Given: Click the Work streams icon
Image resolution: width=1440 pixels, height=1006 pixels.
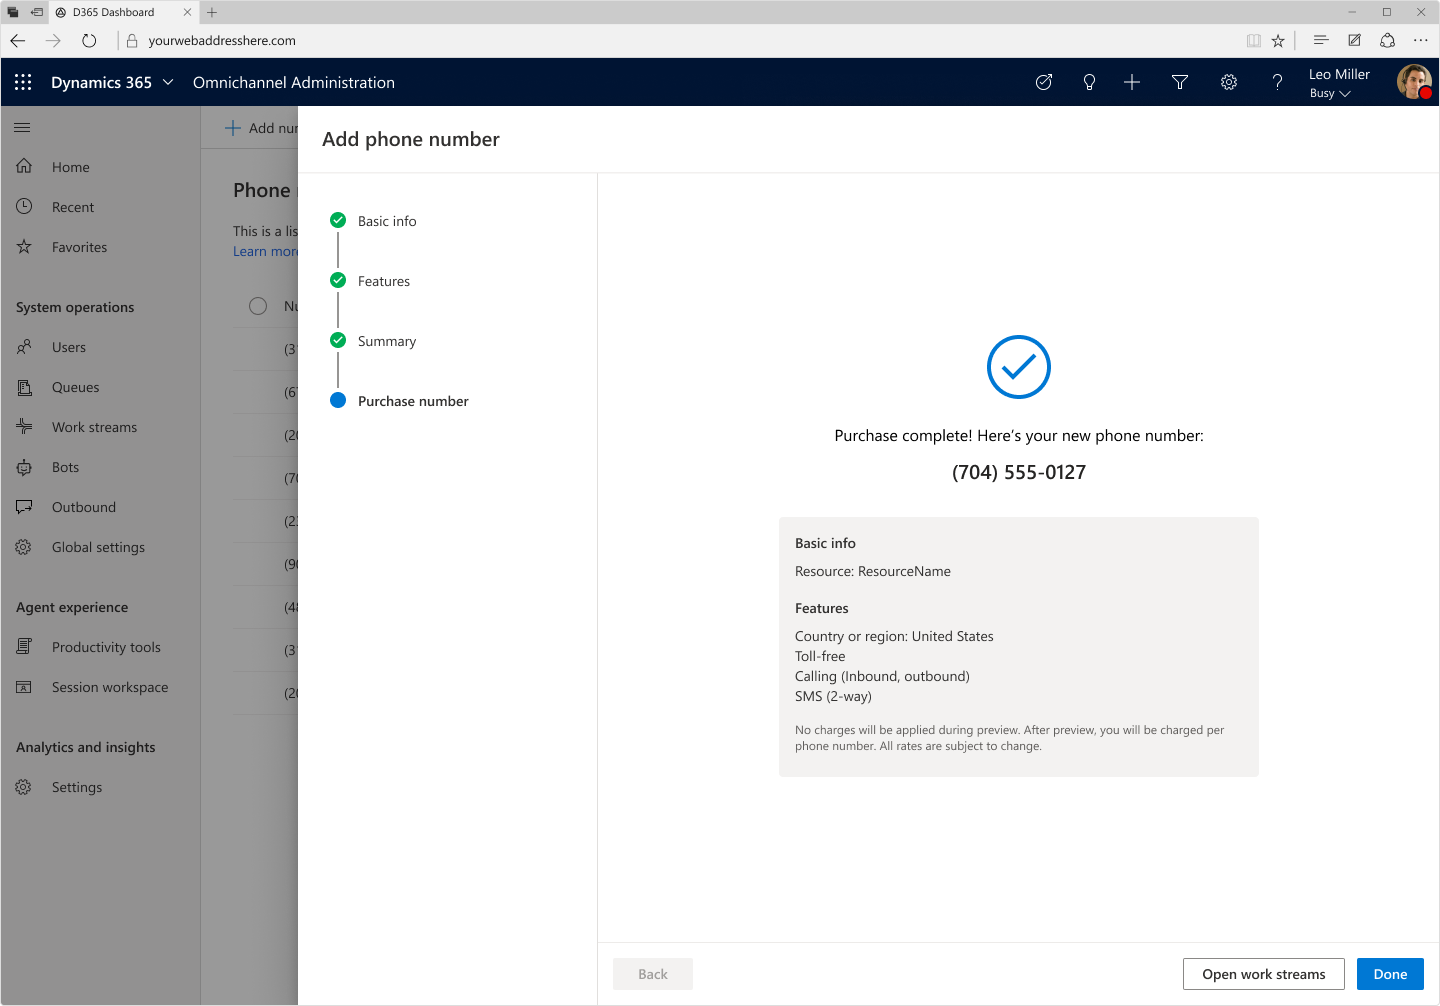Looking at the screenshot, I should pyautogui.click(x=24, y=426).
